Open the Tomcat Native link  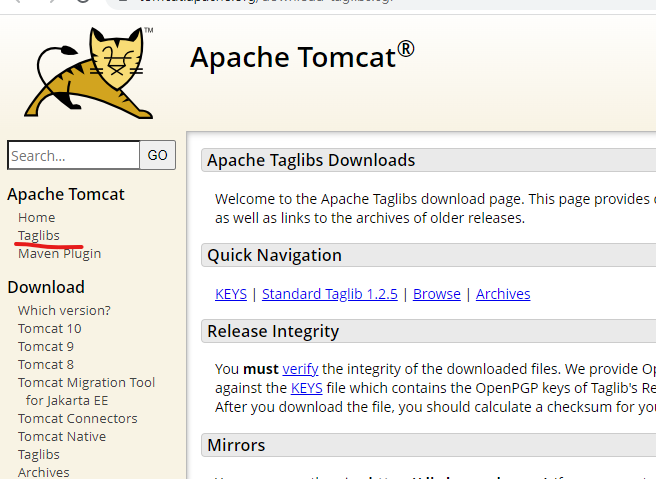pyautogui.click(x=62, y=436)
